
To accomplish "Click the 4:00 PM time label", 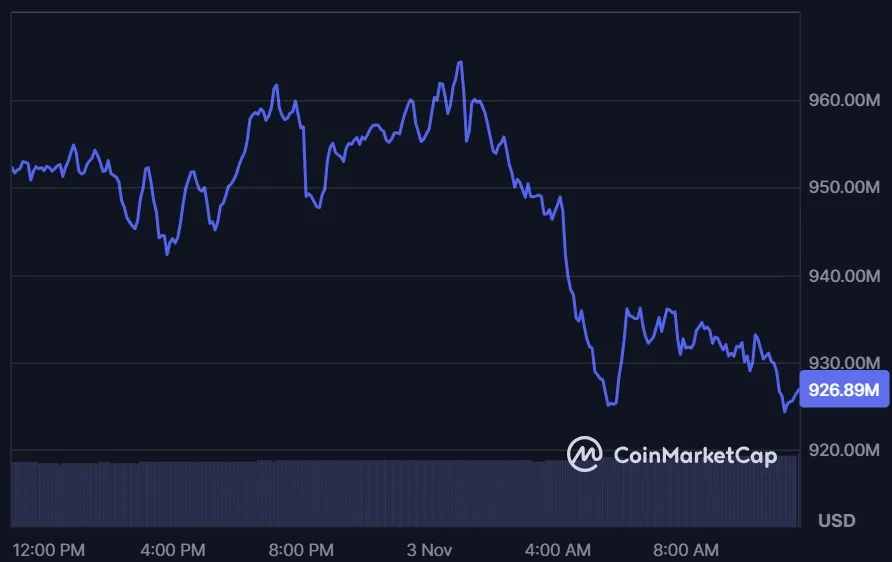I will click(172, 550).
